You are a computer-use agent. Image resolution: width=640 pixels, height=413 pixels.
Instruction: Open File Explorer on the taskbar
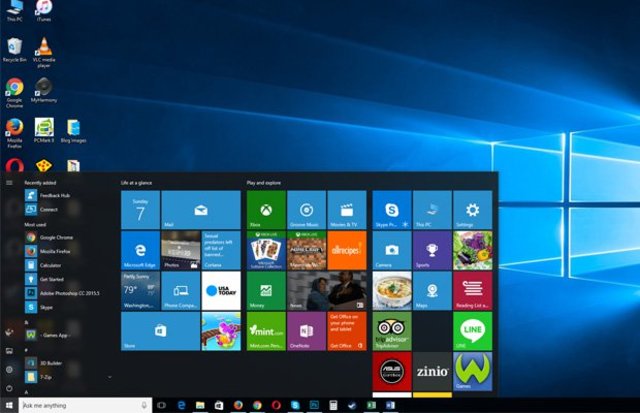200,405
